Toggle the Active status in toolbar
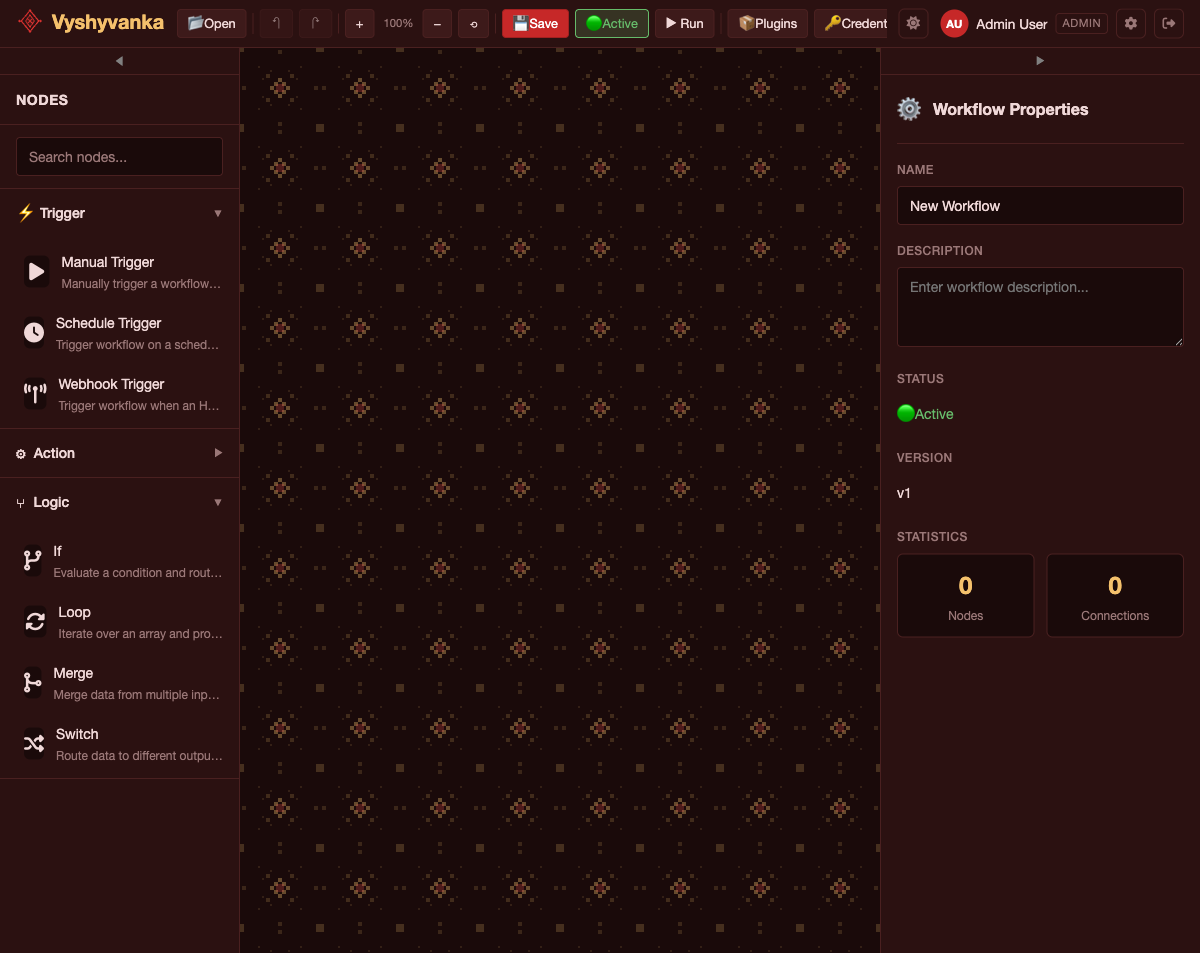 click(612, 23)
